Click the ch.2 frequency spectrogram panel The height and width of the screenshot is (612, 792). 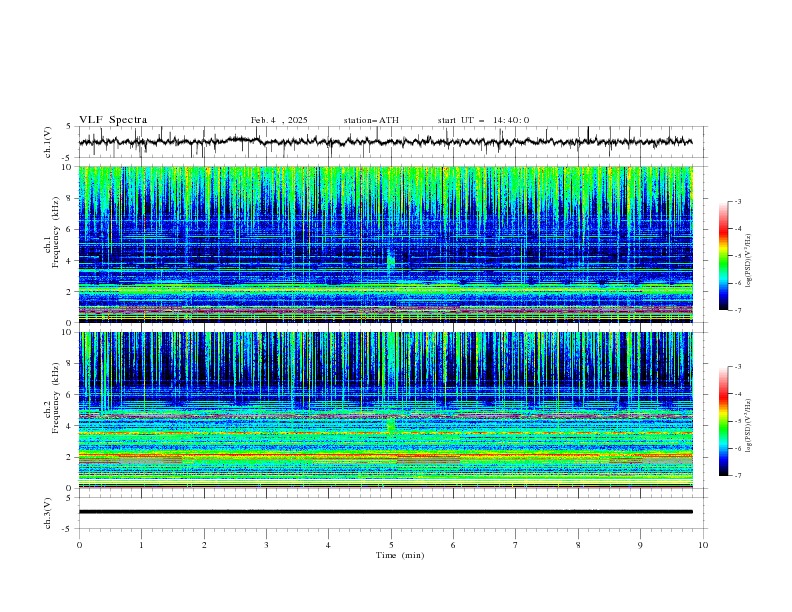385,410
